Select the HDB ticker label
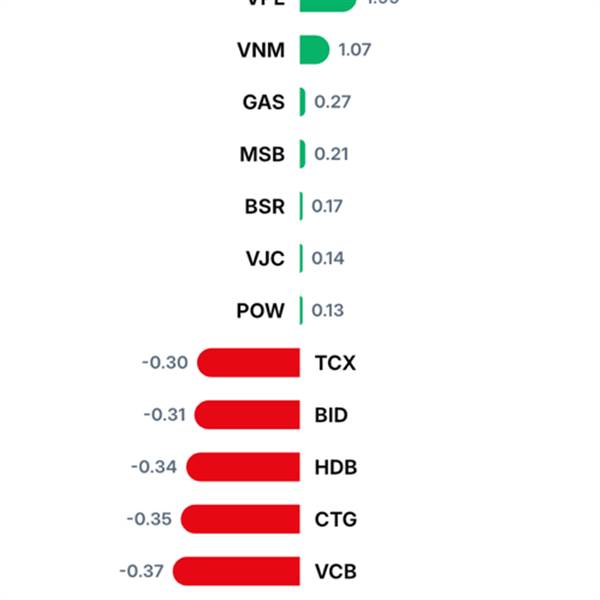Screen dimensions: 600x600 (x=336, y=468)
